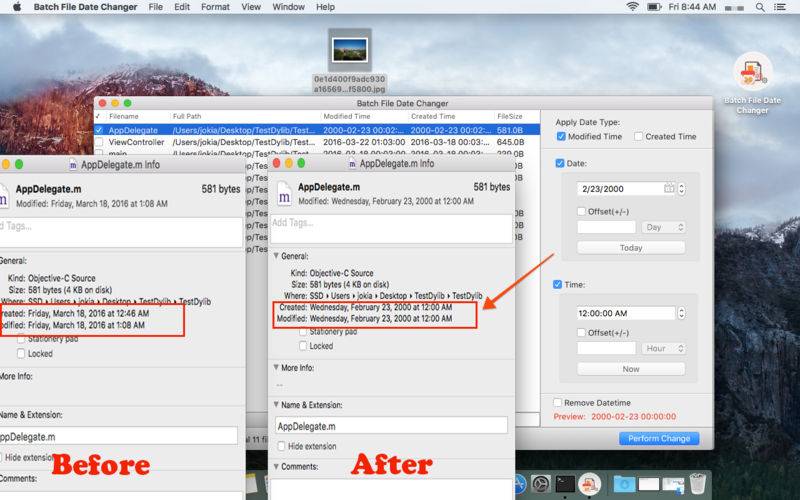800x500 pixels.
Task: Check the Remove Datetime option
Action: 558,403
